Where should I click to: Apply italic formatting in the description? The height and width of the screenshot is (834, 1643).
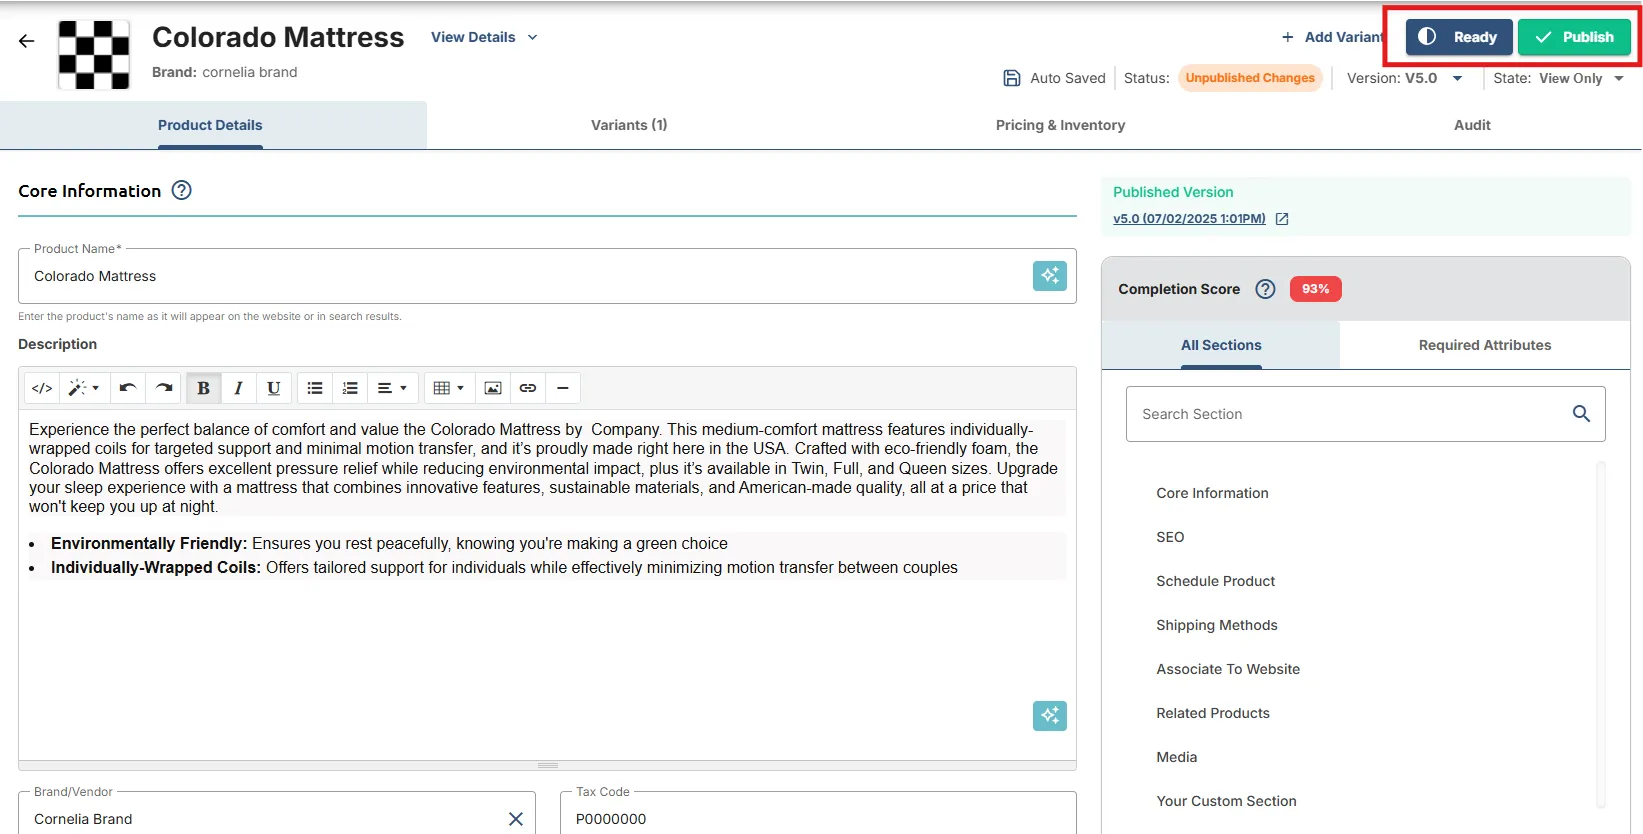point(238,388)
